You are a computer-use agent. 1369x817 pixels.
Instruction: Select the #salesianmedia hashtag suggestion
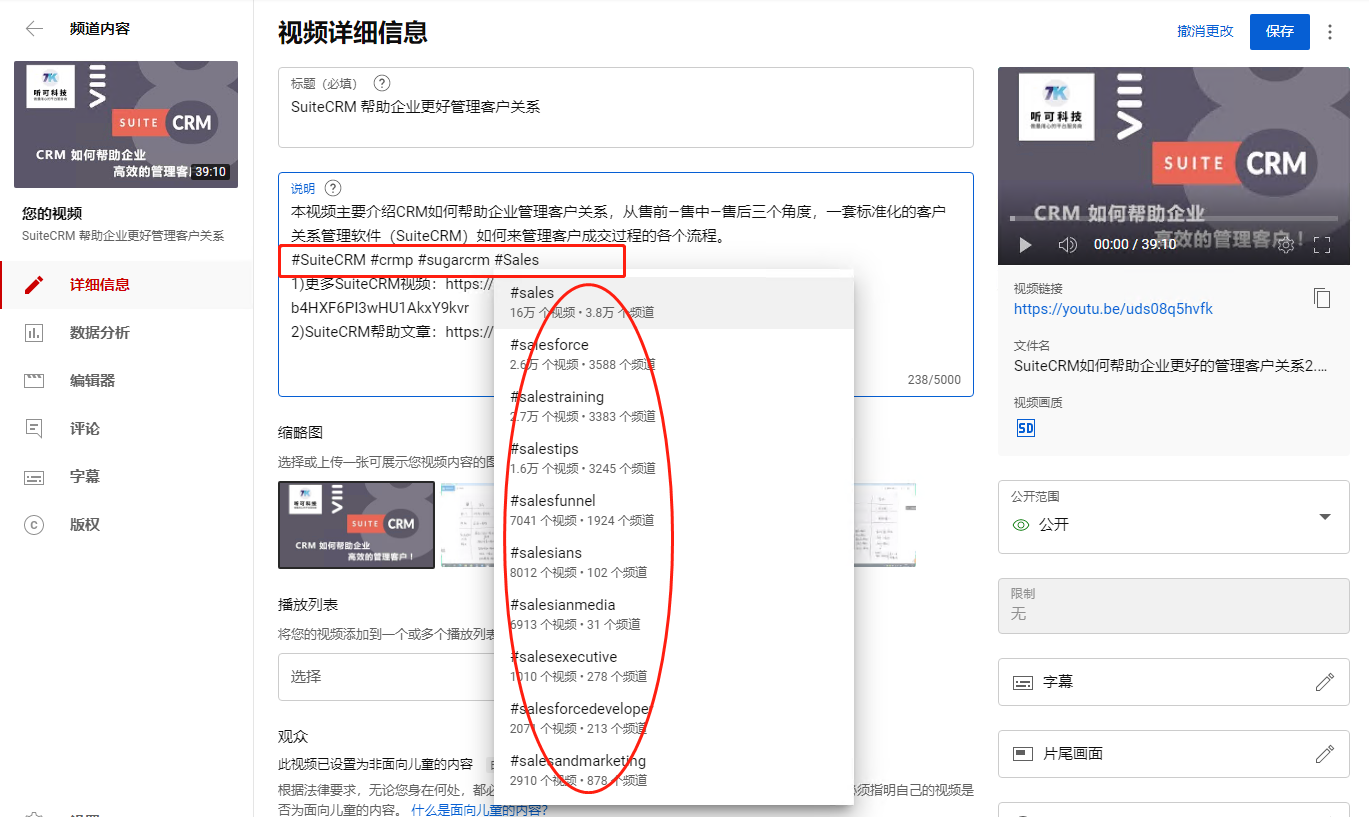click(x=674, y=615)
